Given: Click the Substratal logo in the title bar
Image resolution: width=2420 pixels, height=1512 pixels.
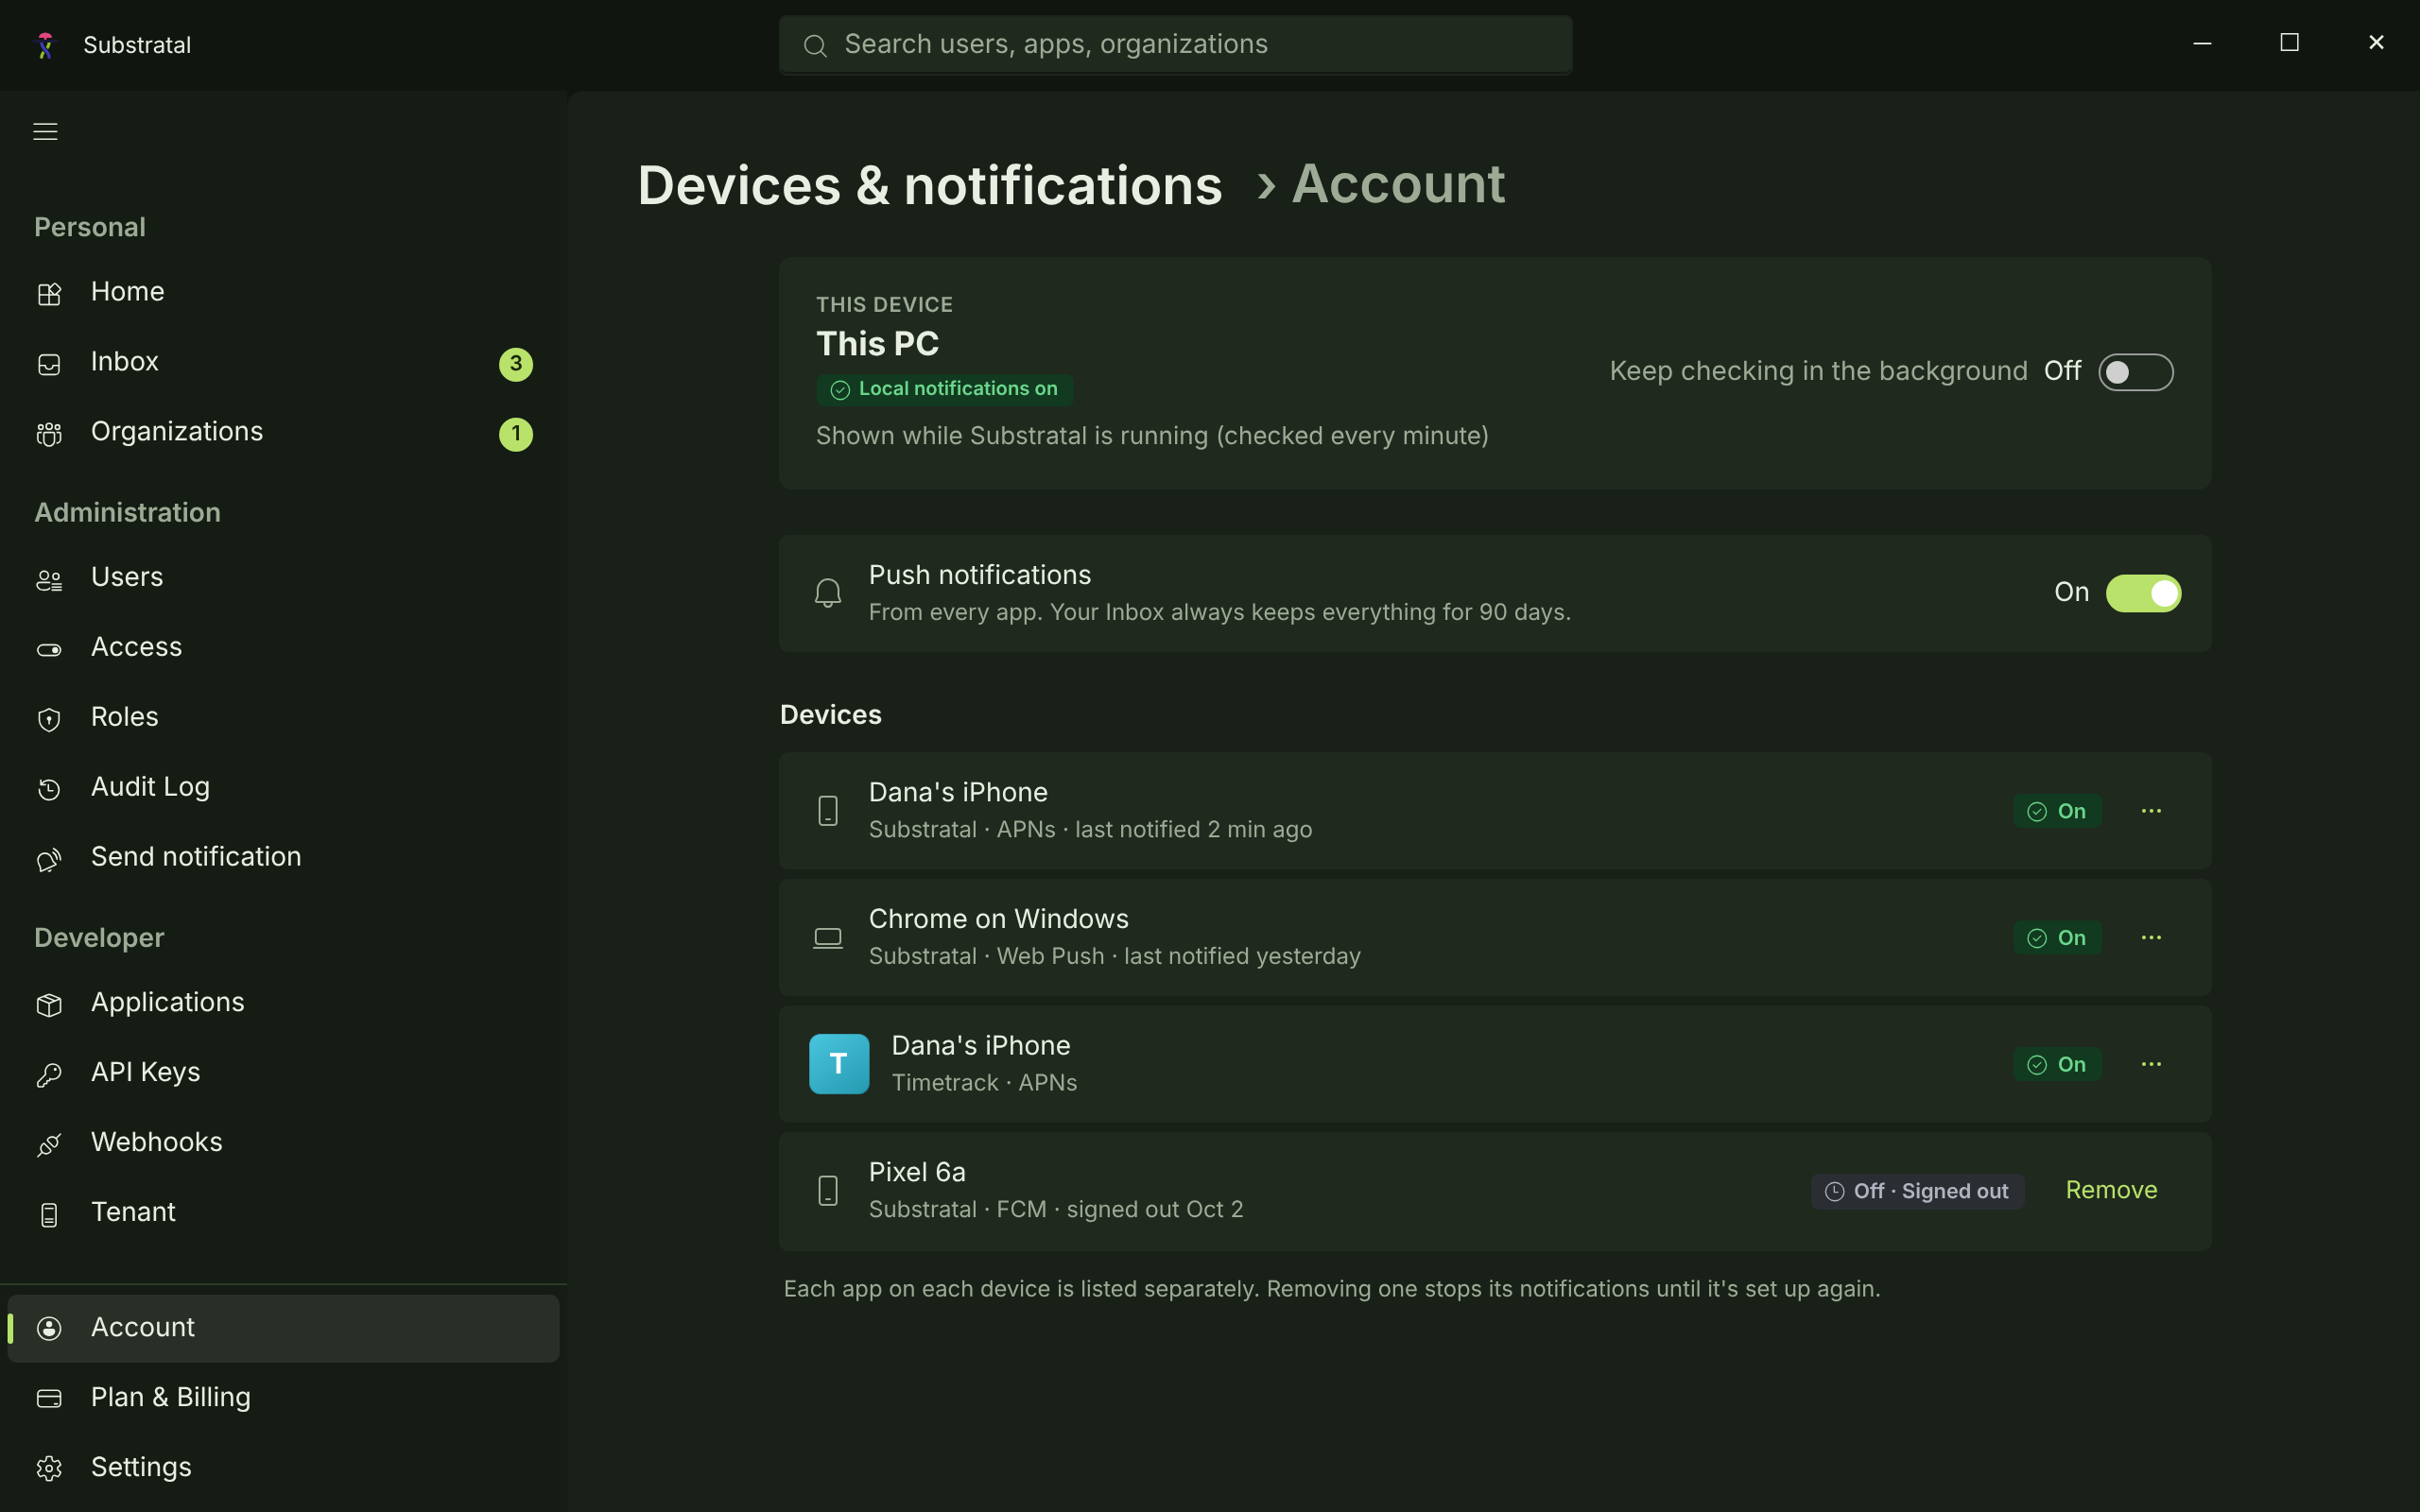Looking at the screenshot, I should click(x=45, y=45).
